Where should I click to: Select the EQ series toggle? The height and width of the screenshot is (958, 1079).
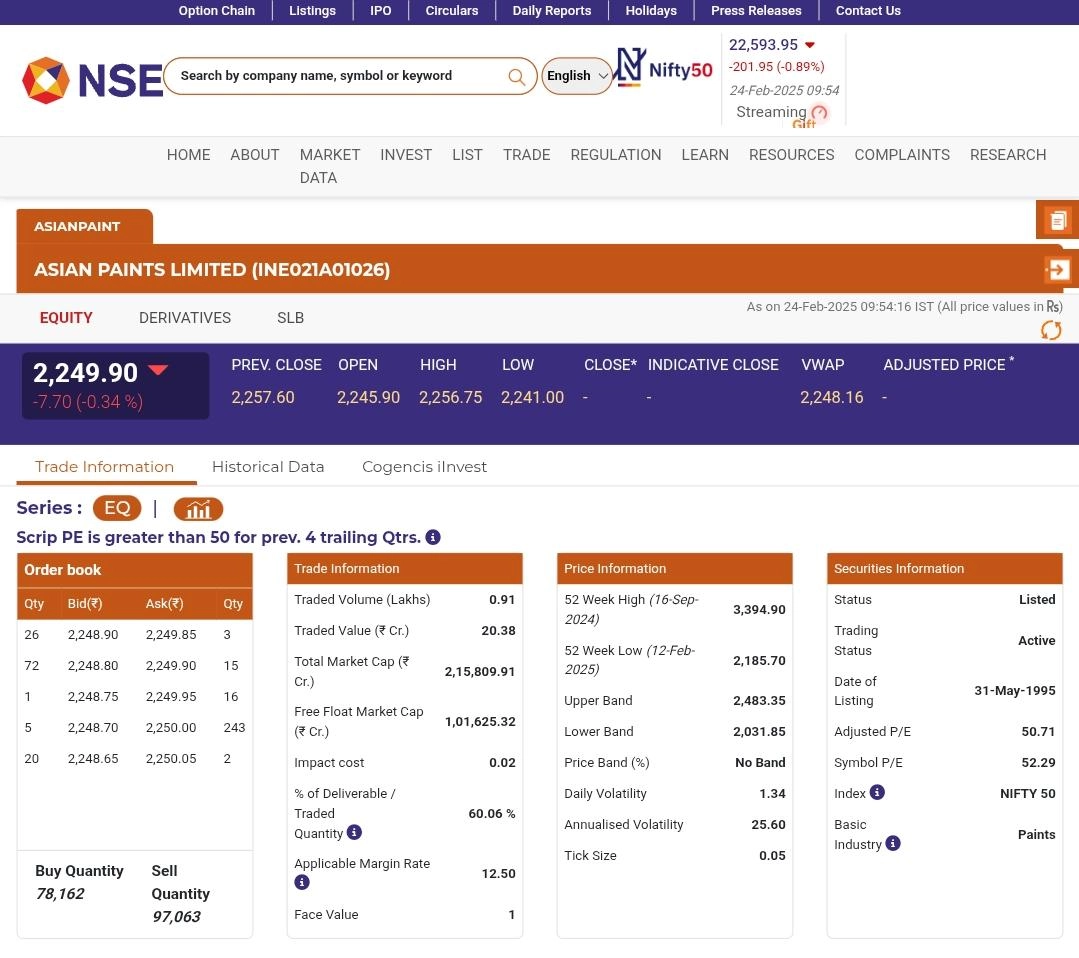117,508
